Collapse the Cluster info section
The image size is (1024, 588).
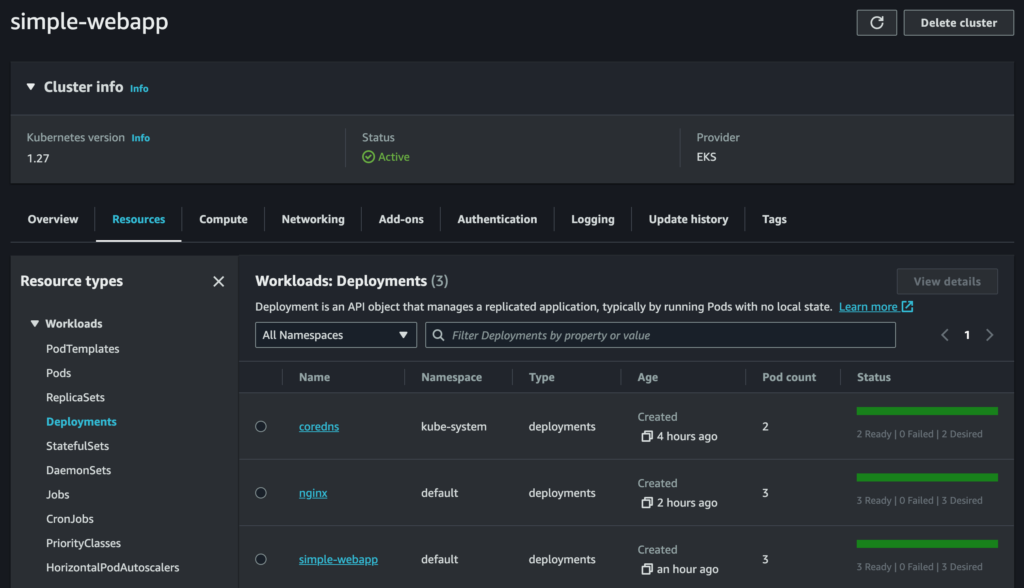click(x=31, y=87)
